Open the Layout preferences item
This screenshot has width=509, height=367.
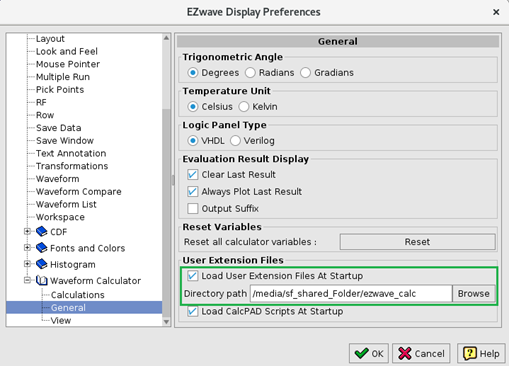[50, 39]
